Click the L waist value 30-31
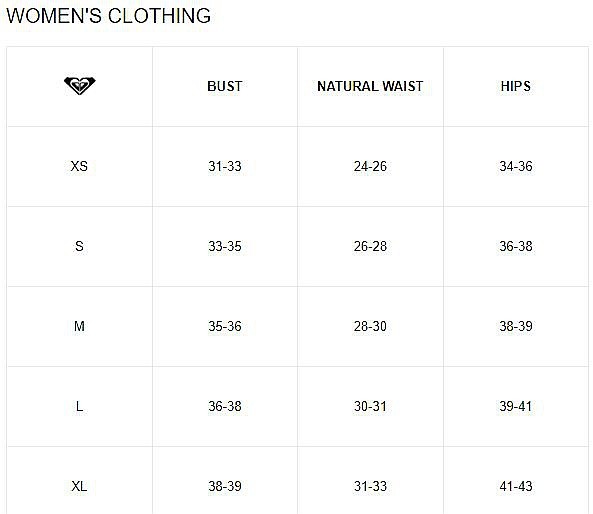Screen dimensions: 593x514 coord(370,406)
